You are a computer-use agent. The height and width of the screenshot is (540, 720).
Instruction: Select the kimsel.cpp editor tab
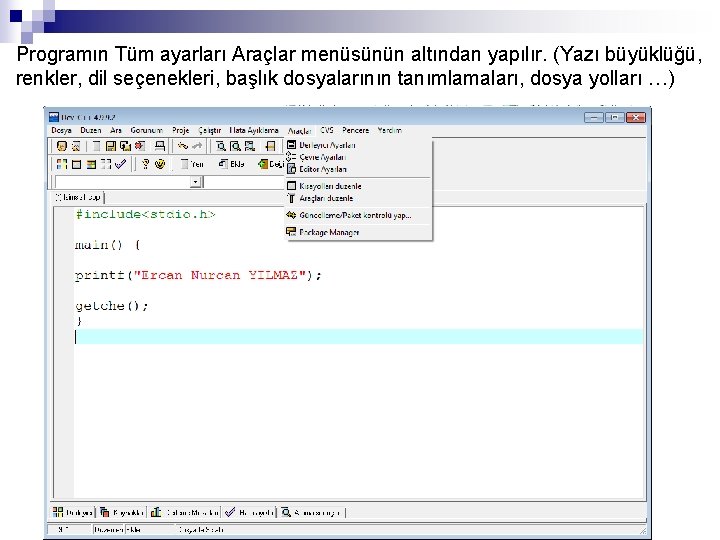(x=78, y=197)
